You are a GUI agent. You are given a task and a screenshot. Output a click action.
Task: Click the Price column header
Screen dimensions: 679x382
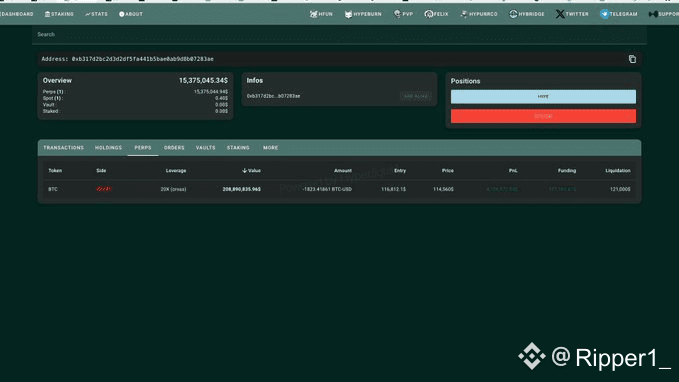pyautogui.click(x=448, y=171)
